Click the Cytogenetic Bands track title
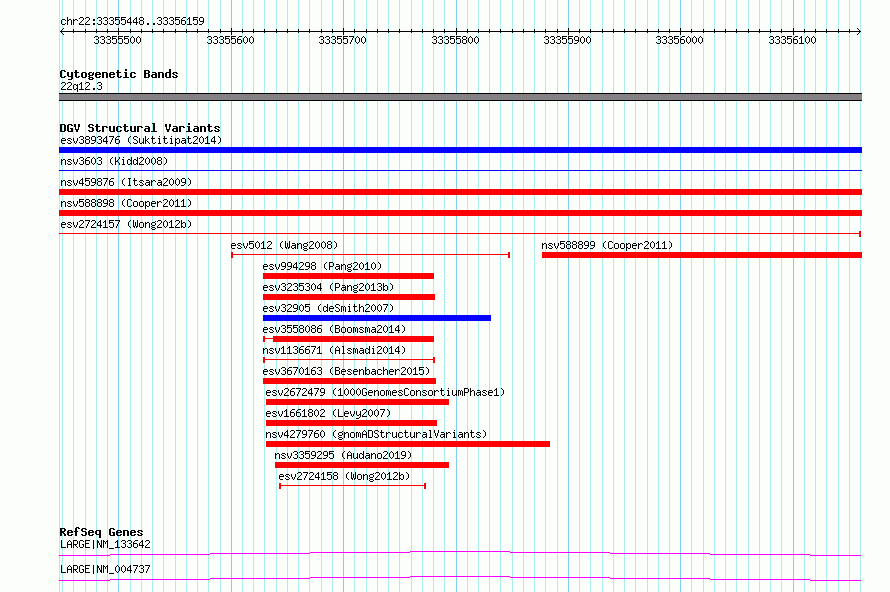Viewport: 890px width, 592px height. pyautogui.click(x=119, y=74)
